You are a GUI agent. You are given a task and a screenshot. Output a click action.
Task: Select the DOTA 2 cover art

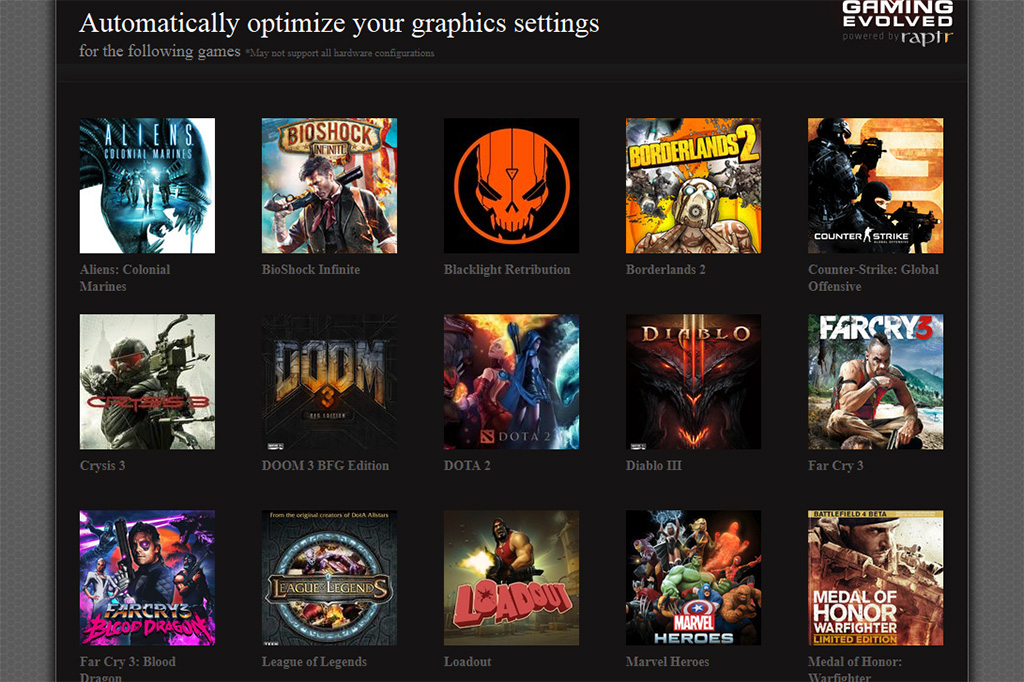pyautogui.click(x=511, y=382)
